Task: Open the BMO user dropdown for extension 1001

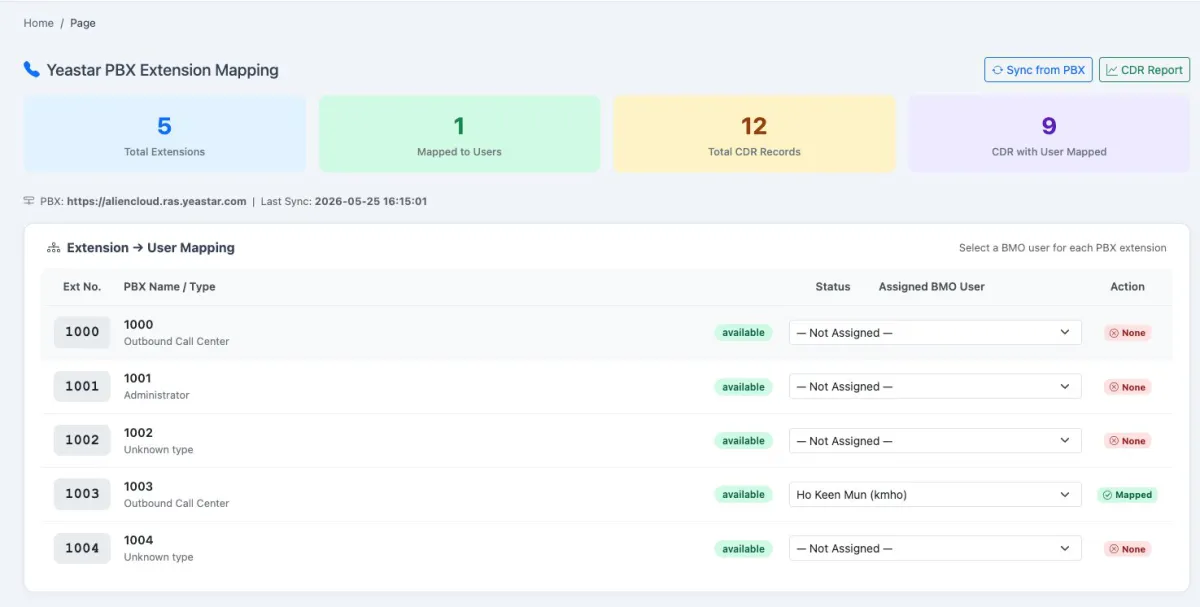Action: [x=935, y=387]
